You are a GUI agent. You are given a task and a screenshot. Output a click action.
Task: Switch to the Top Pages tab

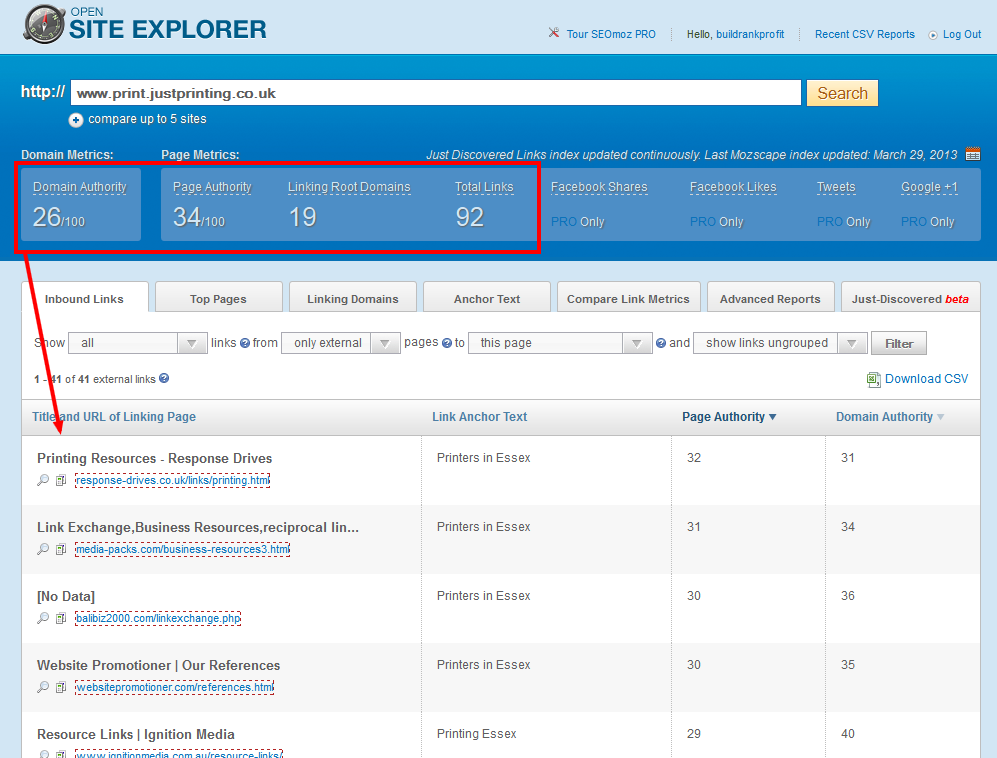coord(218,298)
